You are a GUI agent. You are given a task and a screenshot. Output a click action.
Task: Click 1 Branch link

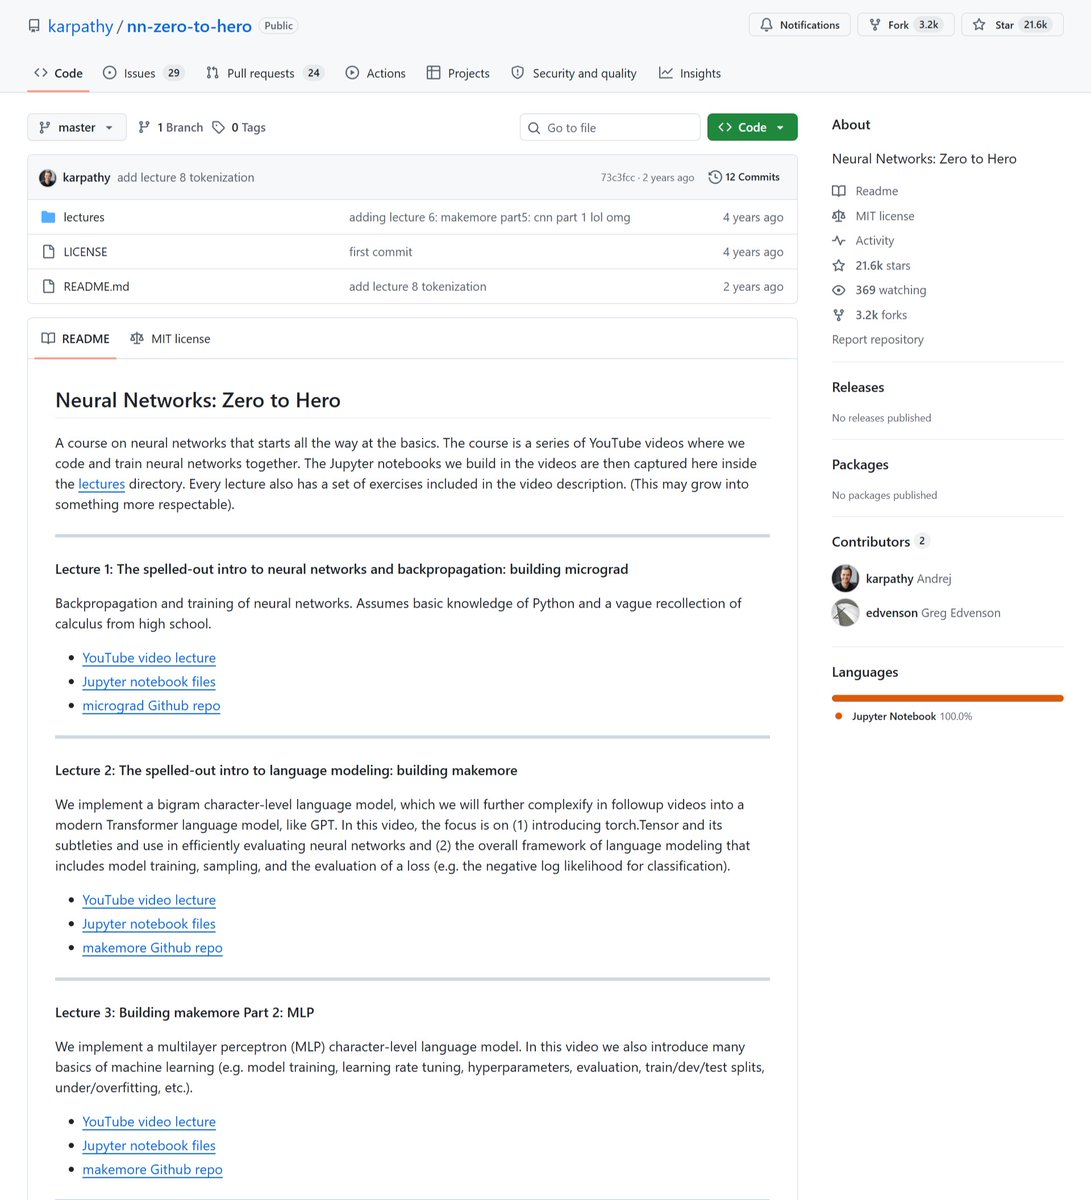click(x=171, y=127)
